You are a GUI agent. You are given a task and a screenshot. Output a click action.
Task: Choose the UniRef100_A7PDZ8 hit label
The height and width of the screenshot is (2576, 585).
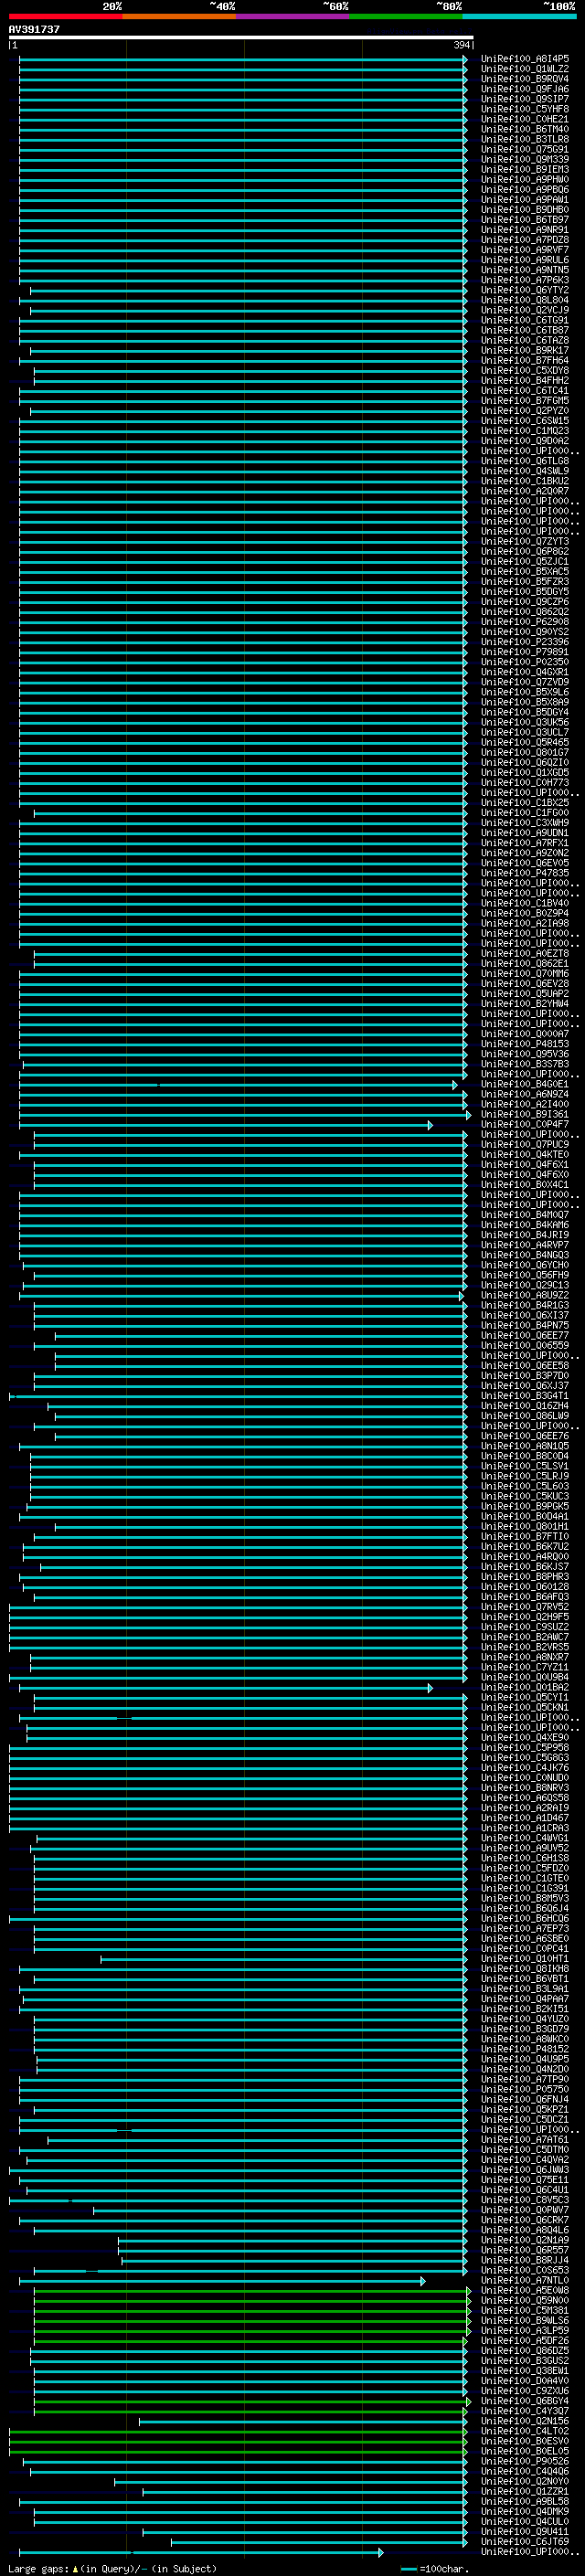[525, 240]
